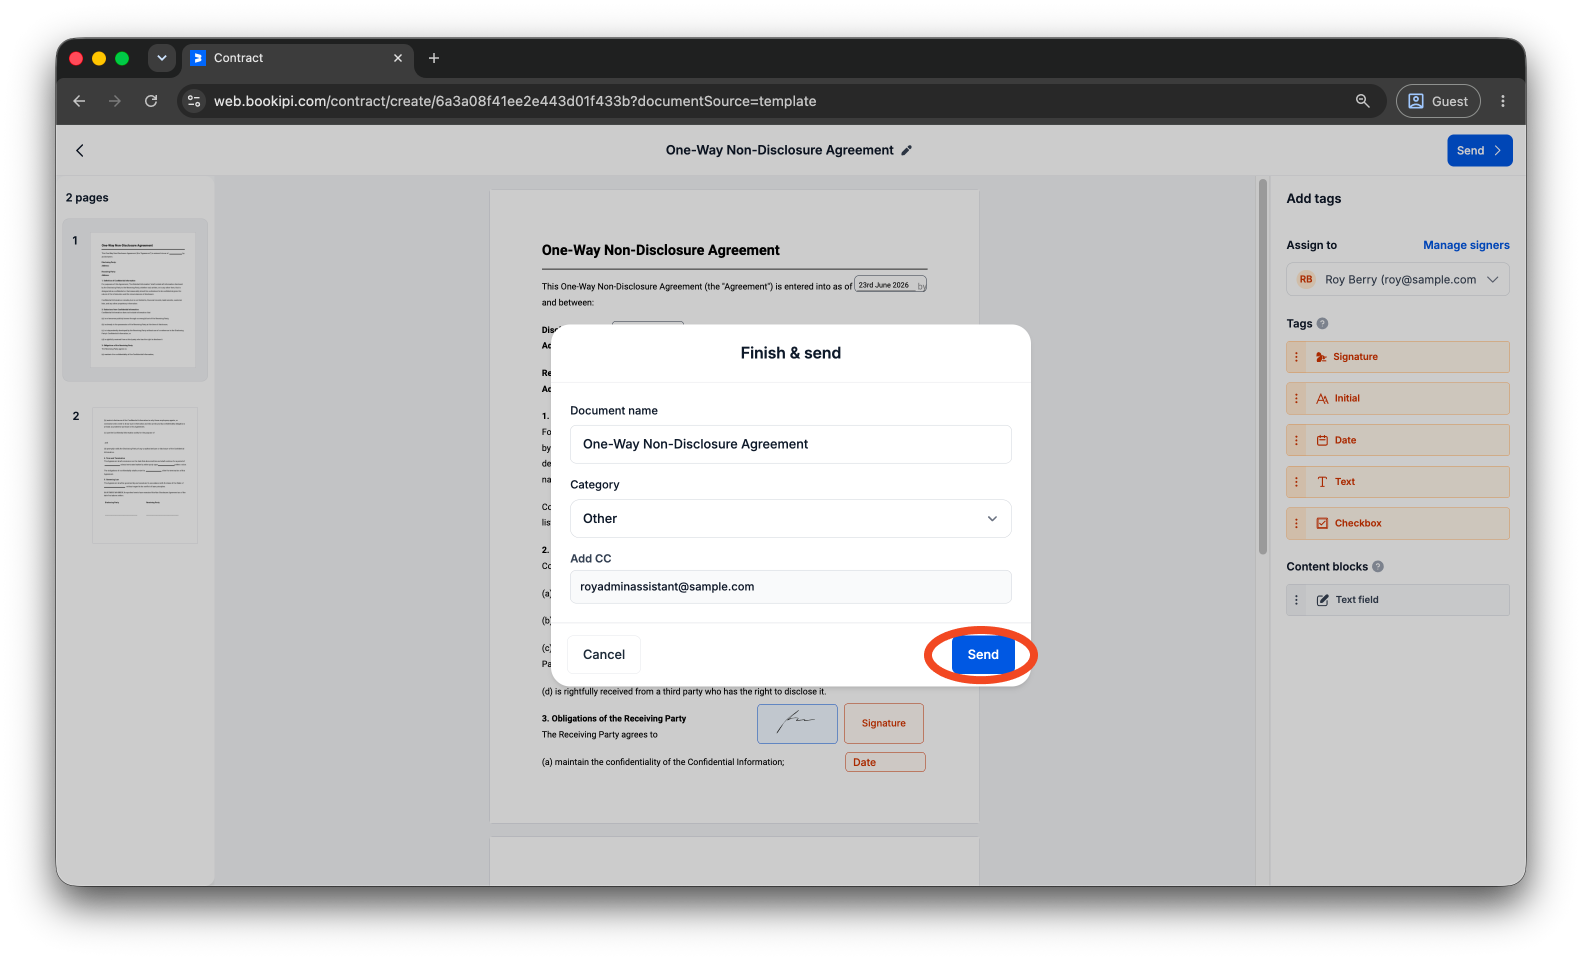Expand the Assign to Roy Berry dropdown
Image resolution: width=1582 pixels, height=960 pixels.
(1397, 280)
